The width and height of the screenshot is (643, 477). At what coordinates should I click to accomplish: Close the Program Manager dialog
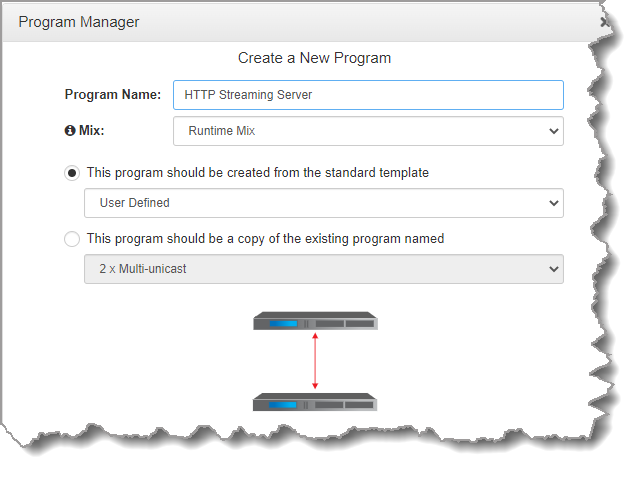tap(603, 21)
